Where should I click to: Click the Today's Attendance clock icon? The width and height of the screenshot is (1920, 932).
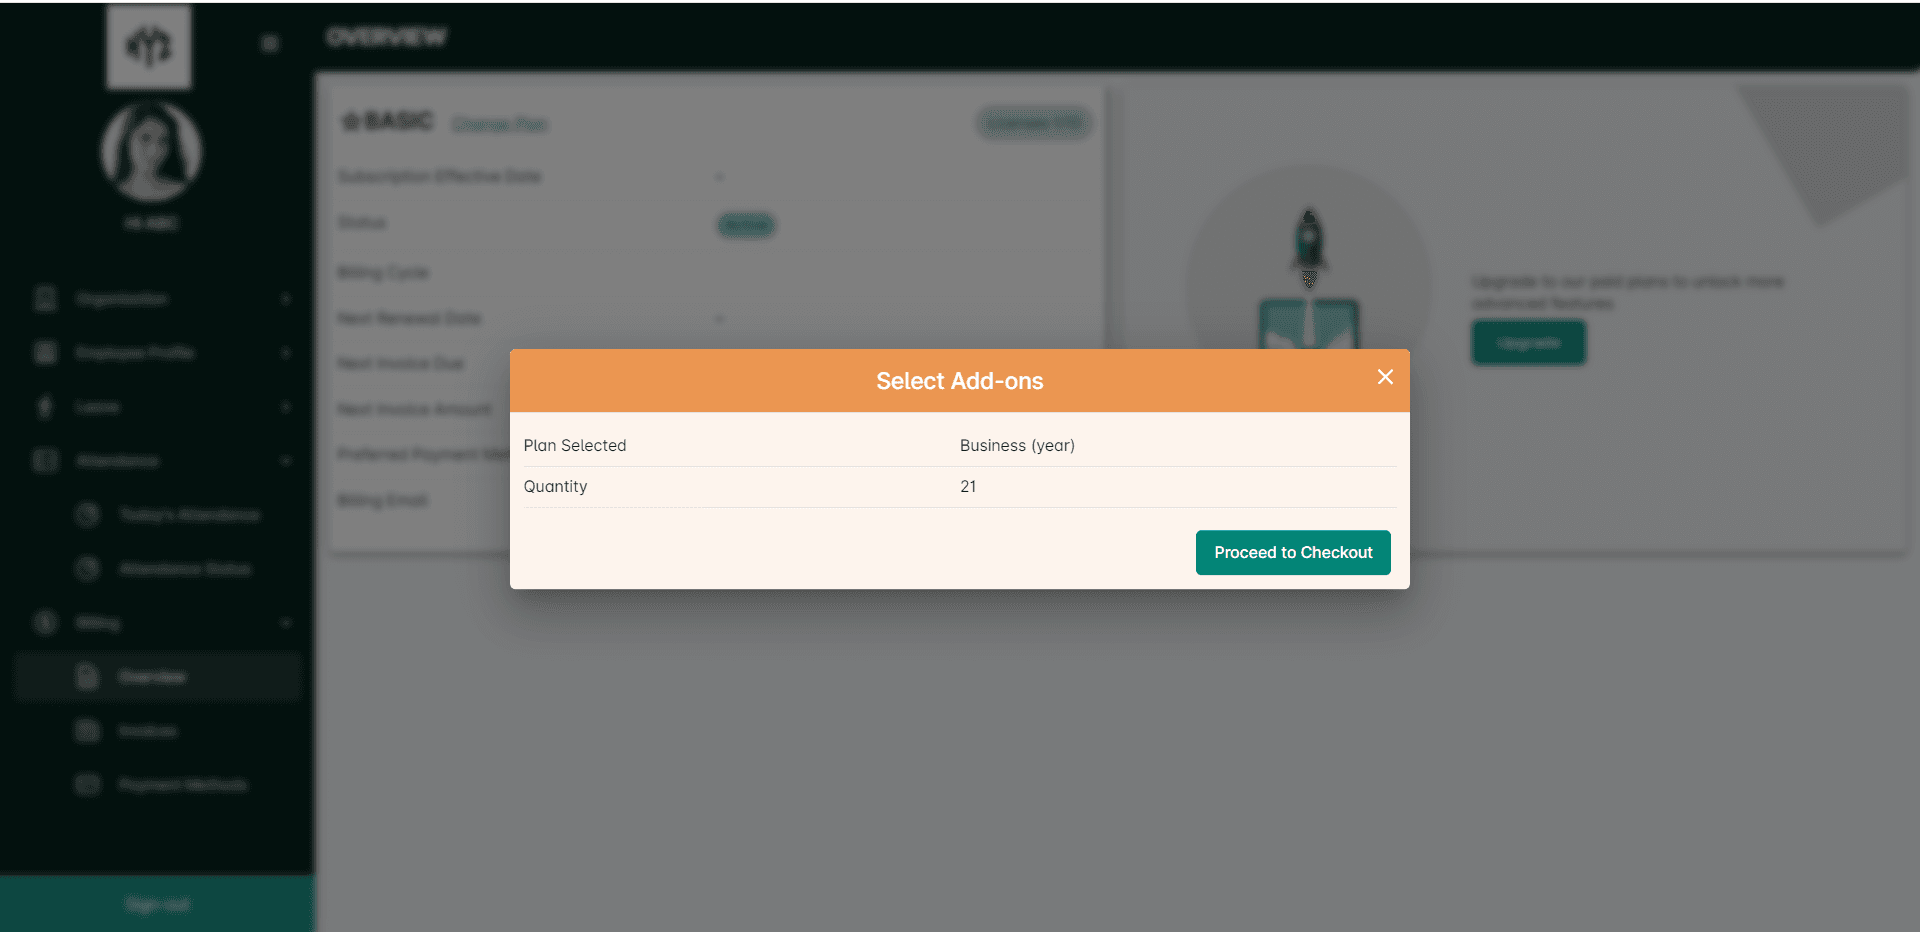(x=88, y=515)
